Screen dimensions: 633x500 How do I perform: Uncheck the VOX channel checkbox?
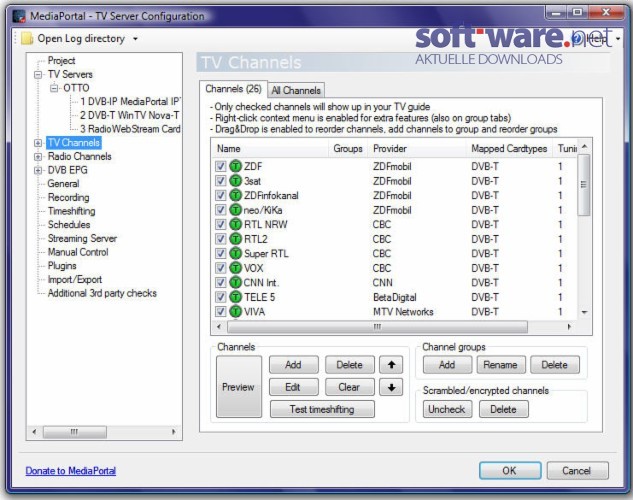220,268
